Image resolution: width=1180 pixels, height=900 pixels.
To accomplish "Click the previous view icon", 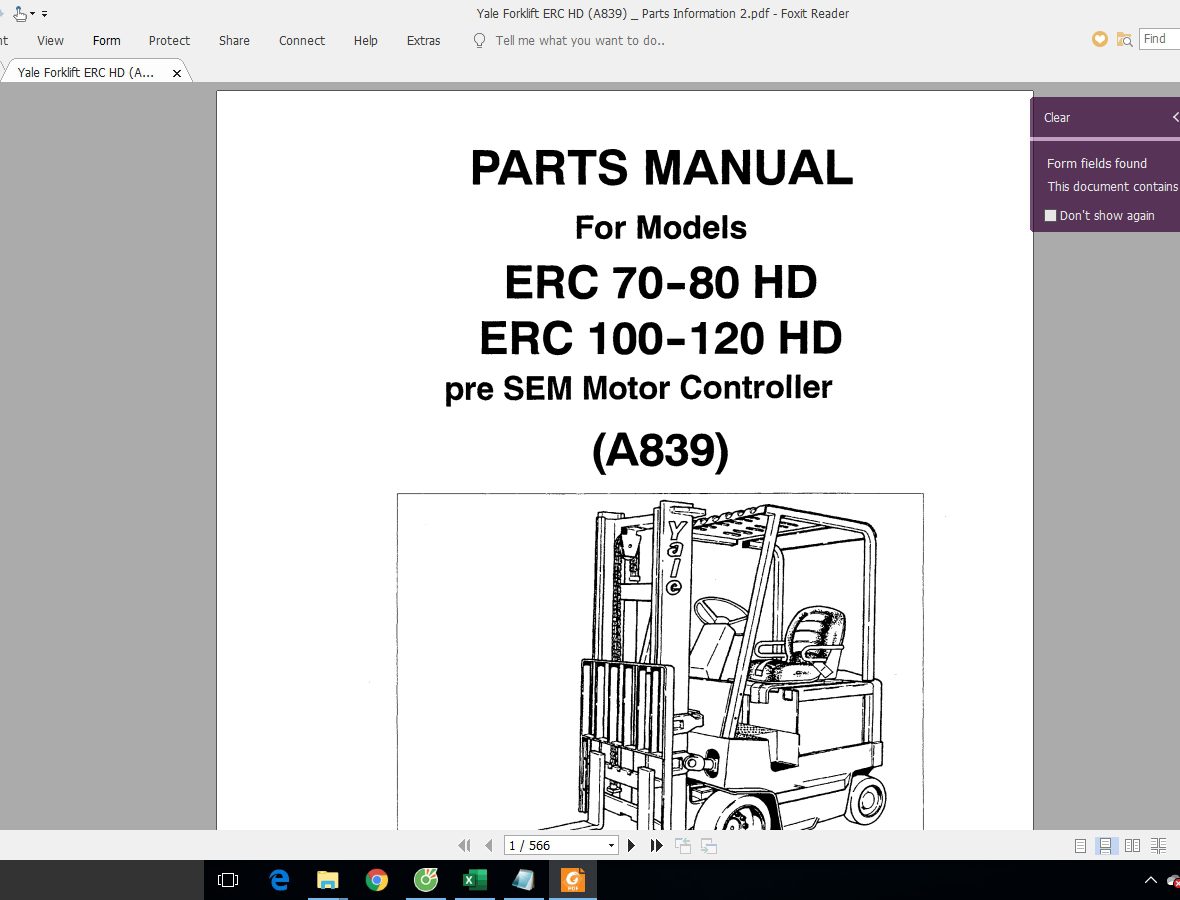I will click(x=683, y=845).
